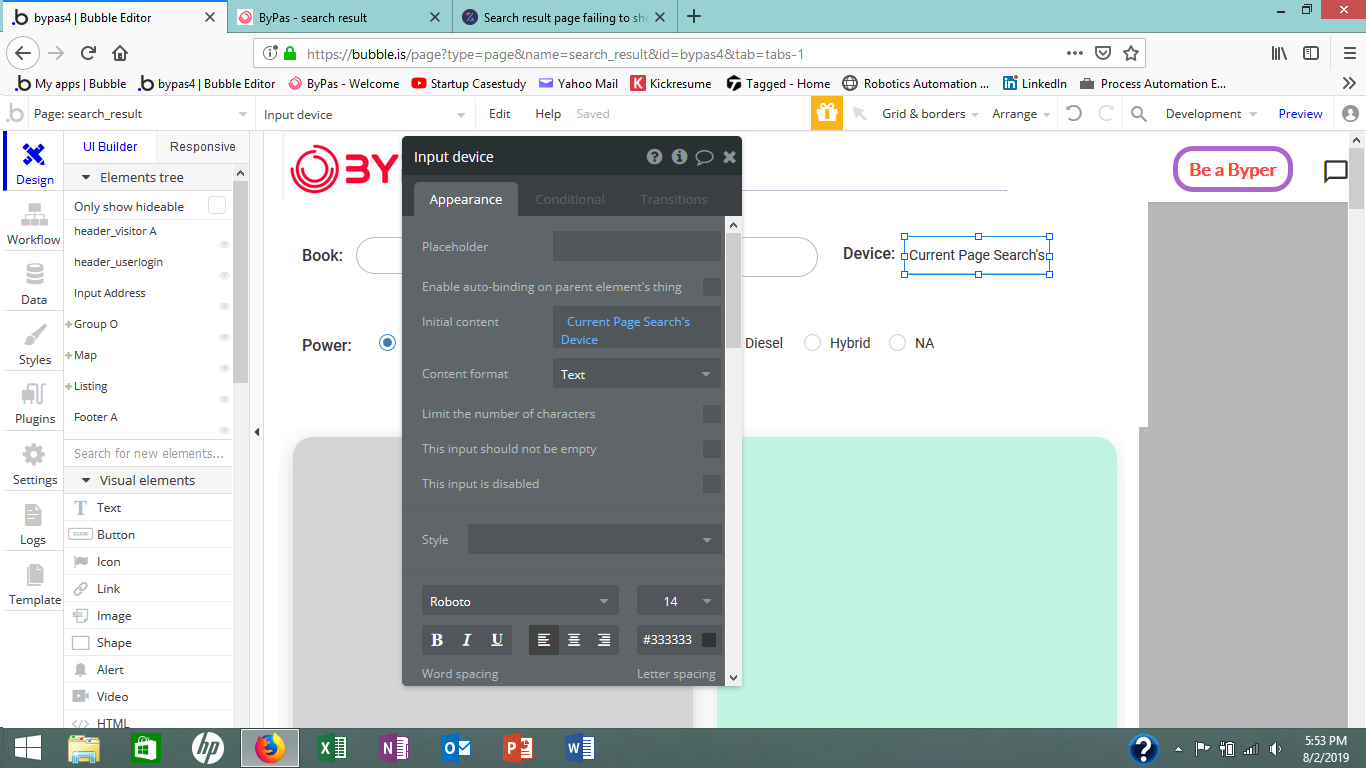This screenshot has width=1366, height=768.
Task: Click the Preview link
Action: 1300,114
